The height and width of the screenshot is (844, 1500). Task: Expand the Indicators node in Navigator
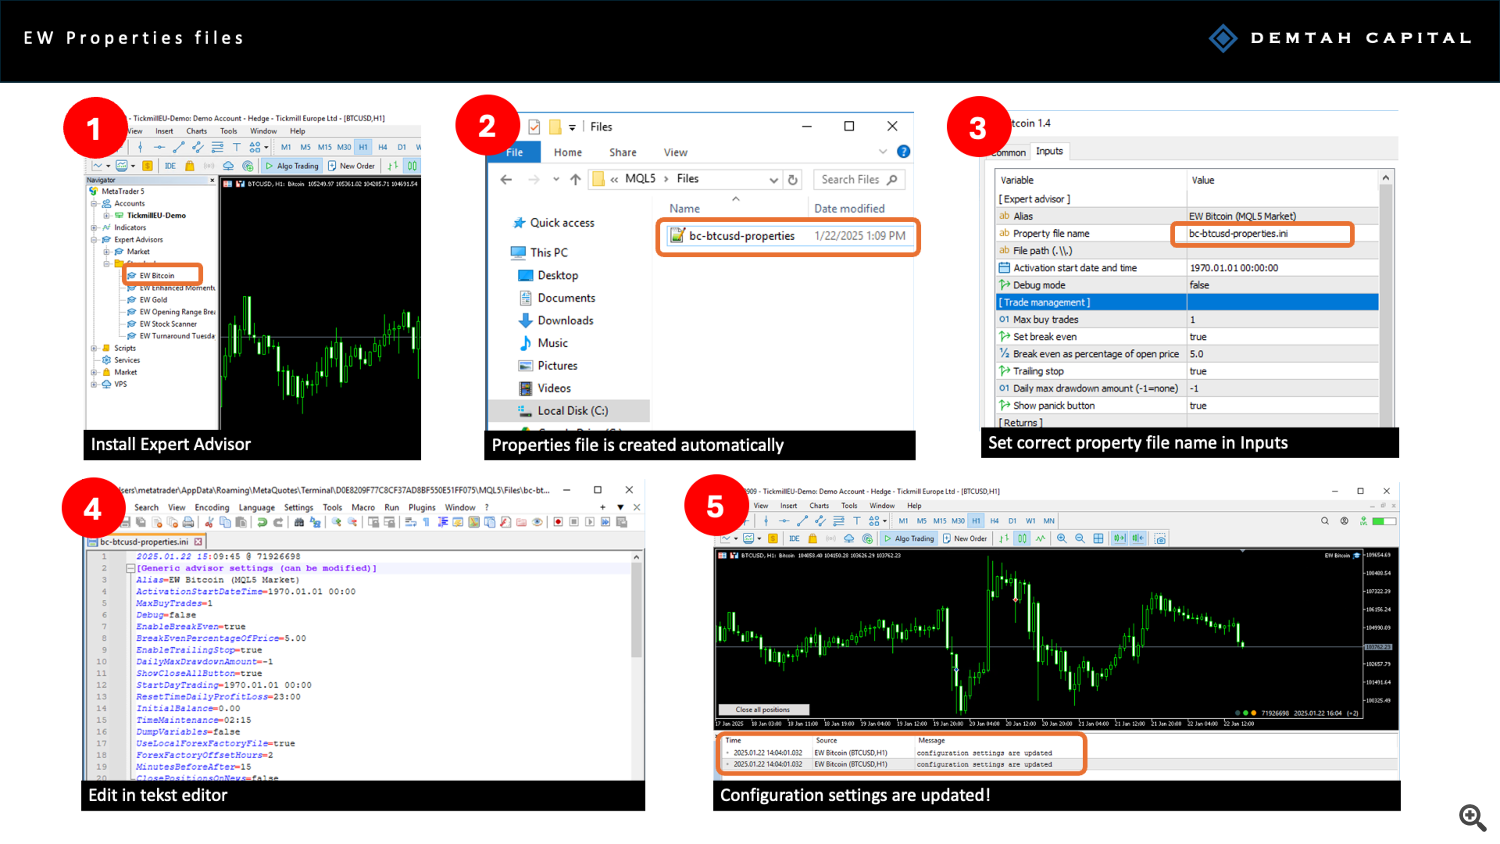(x=94, y=227)
